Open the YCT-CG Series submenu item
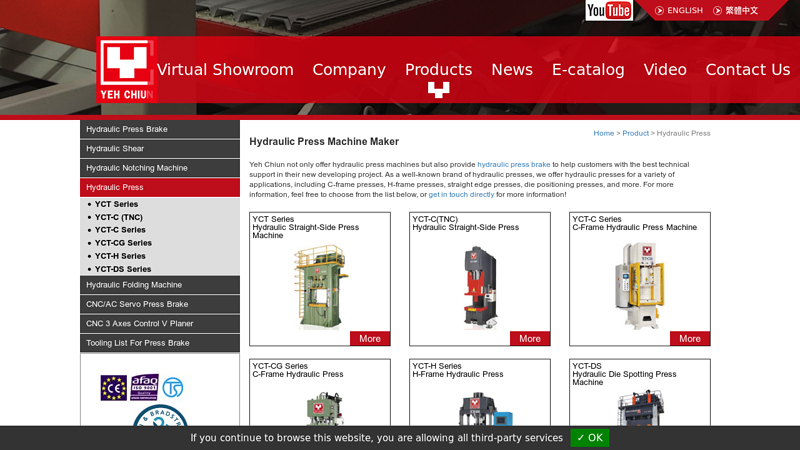This screenshot has height=450, width=800. [x=123, y=243]
